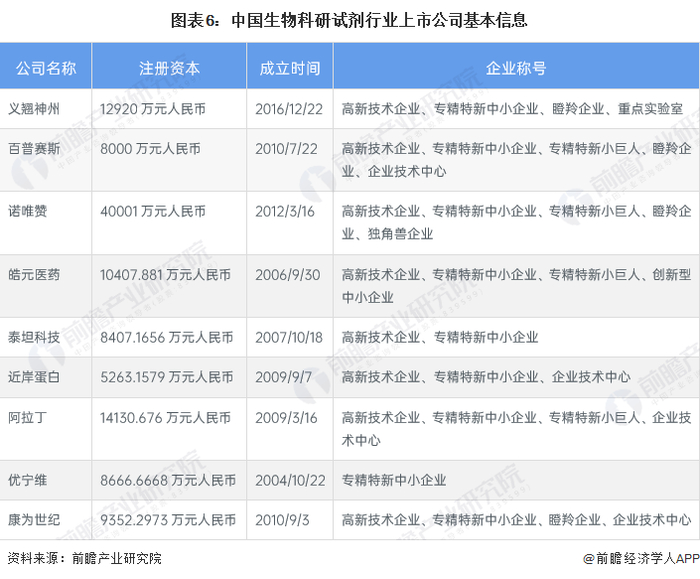
Task: Click capital value 14130.676 万元人民币
Action: [x=165, y=417]
